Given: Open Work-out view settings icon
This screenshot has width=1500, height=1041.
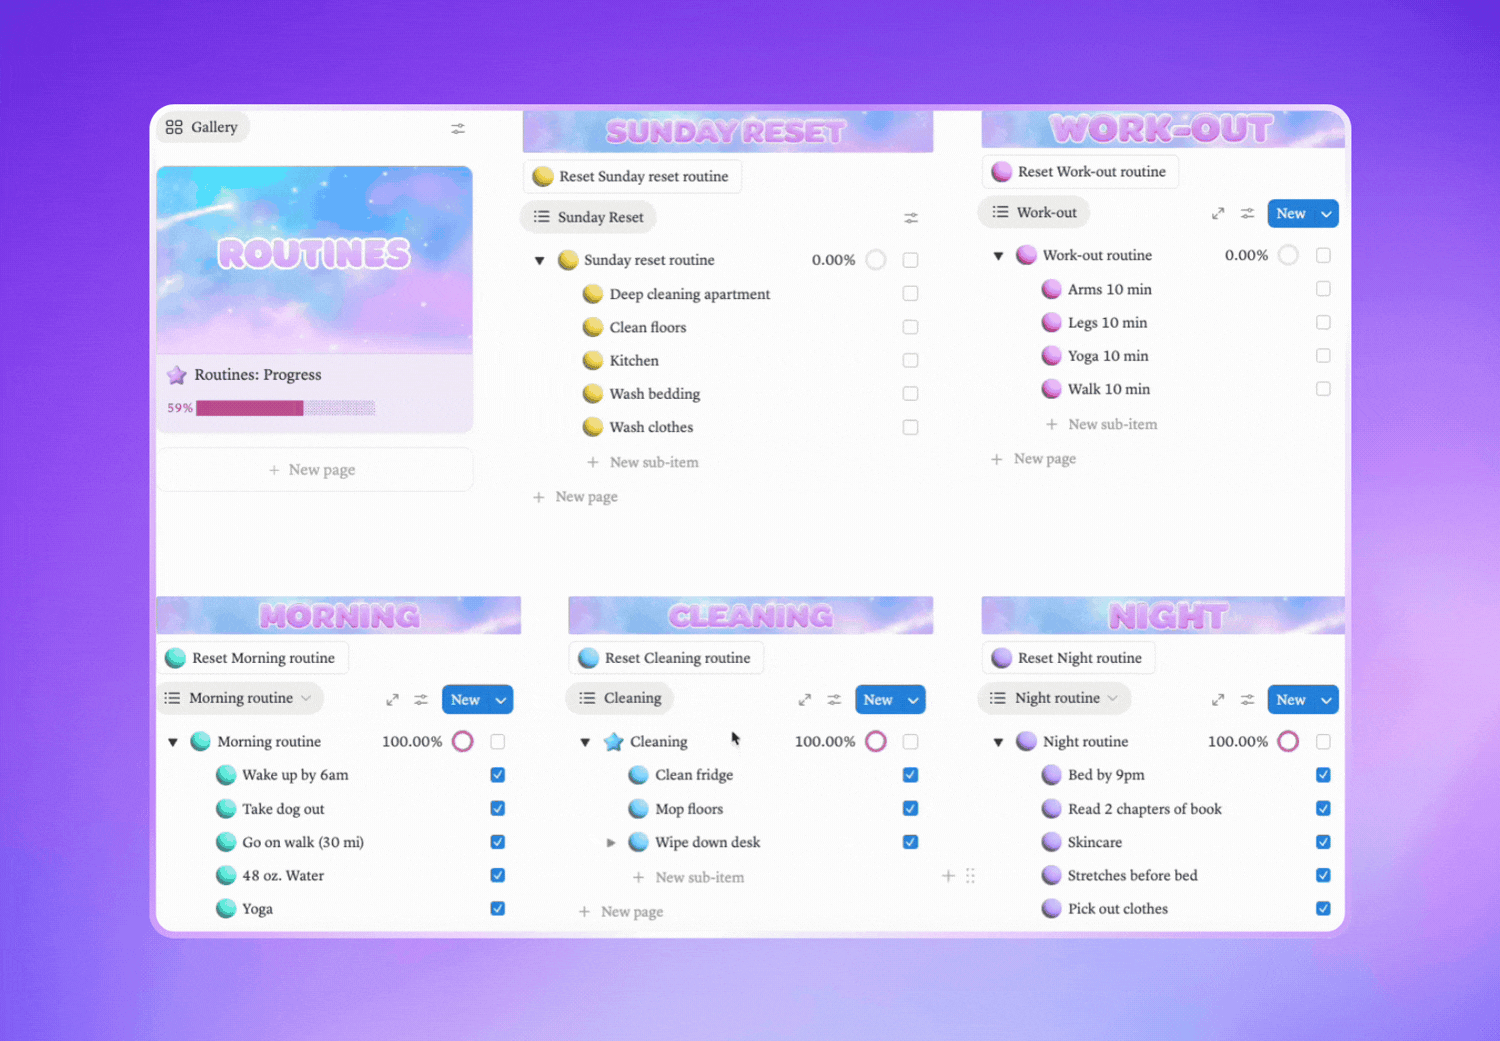Looking at the screenshot, I should (x=1247, y=213).
